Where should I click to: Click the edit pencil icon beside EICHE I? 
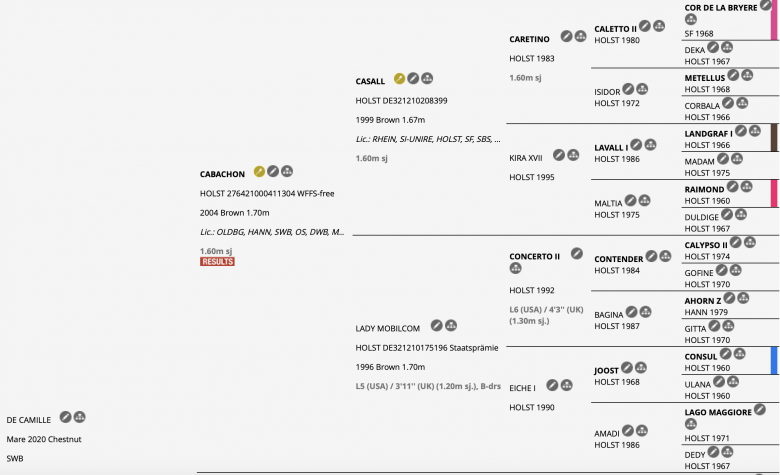(x=552, y=385)
